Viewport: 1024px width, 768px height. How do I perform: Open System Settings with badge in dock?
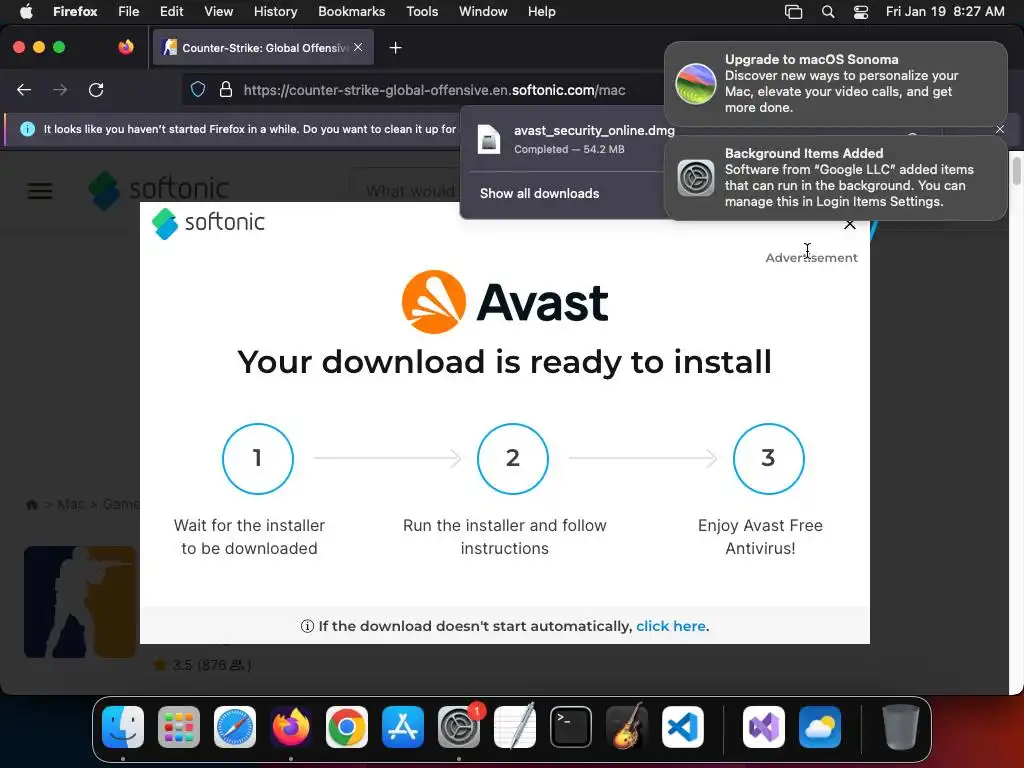click(459, 727)
